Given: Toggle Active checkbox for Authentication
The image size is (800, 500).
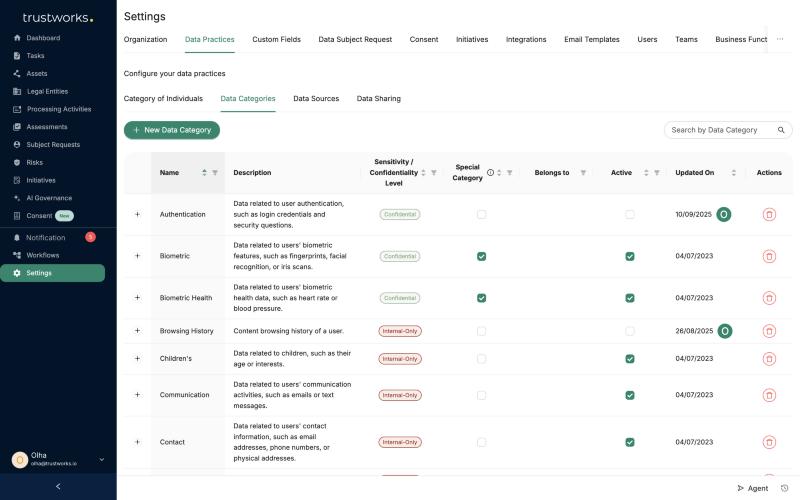Looking at the screenshot, I should (630, 214).
